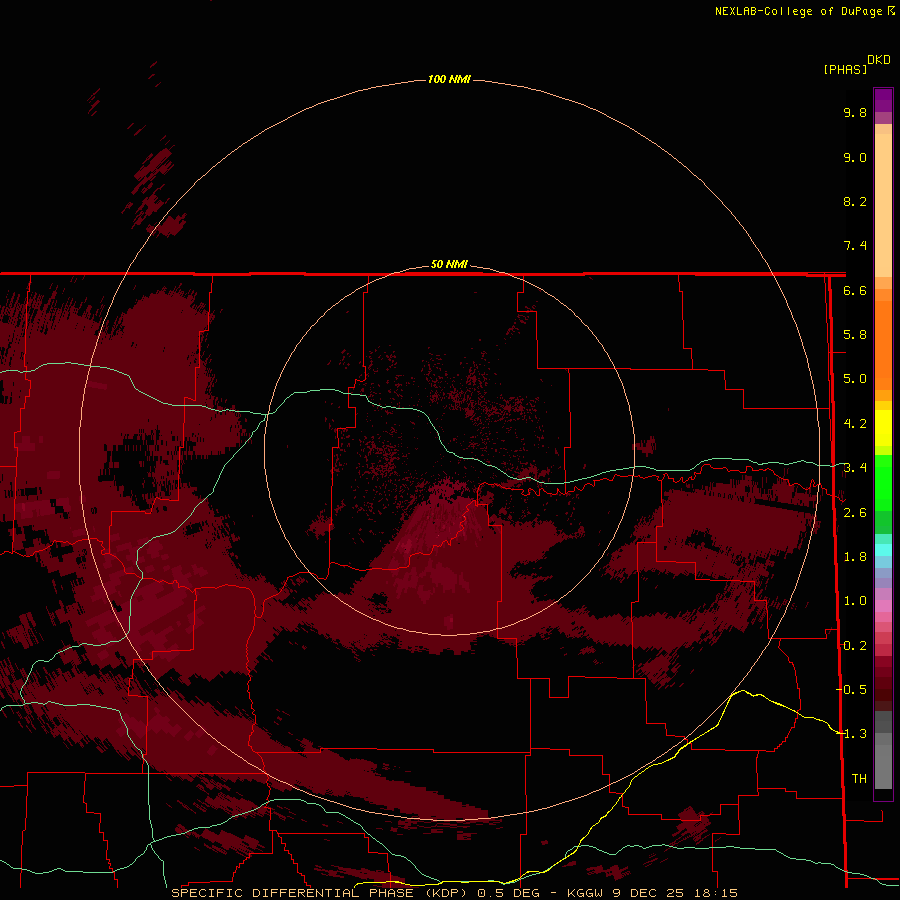Click the 7.4 legend value
This screenshot has width=900, height=900.
point(855,246)
